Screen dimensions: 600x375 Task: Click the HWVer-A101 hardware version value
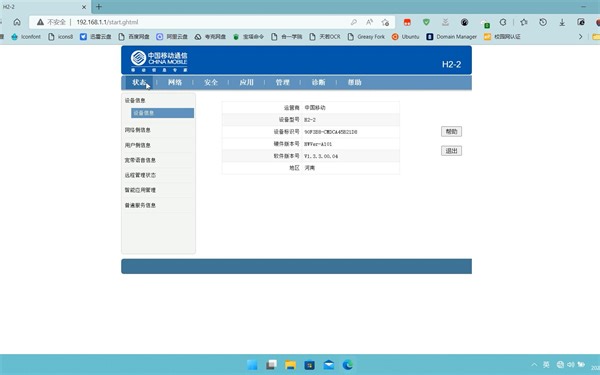coord(318,144)
